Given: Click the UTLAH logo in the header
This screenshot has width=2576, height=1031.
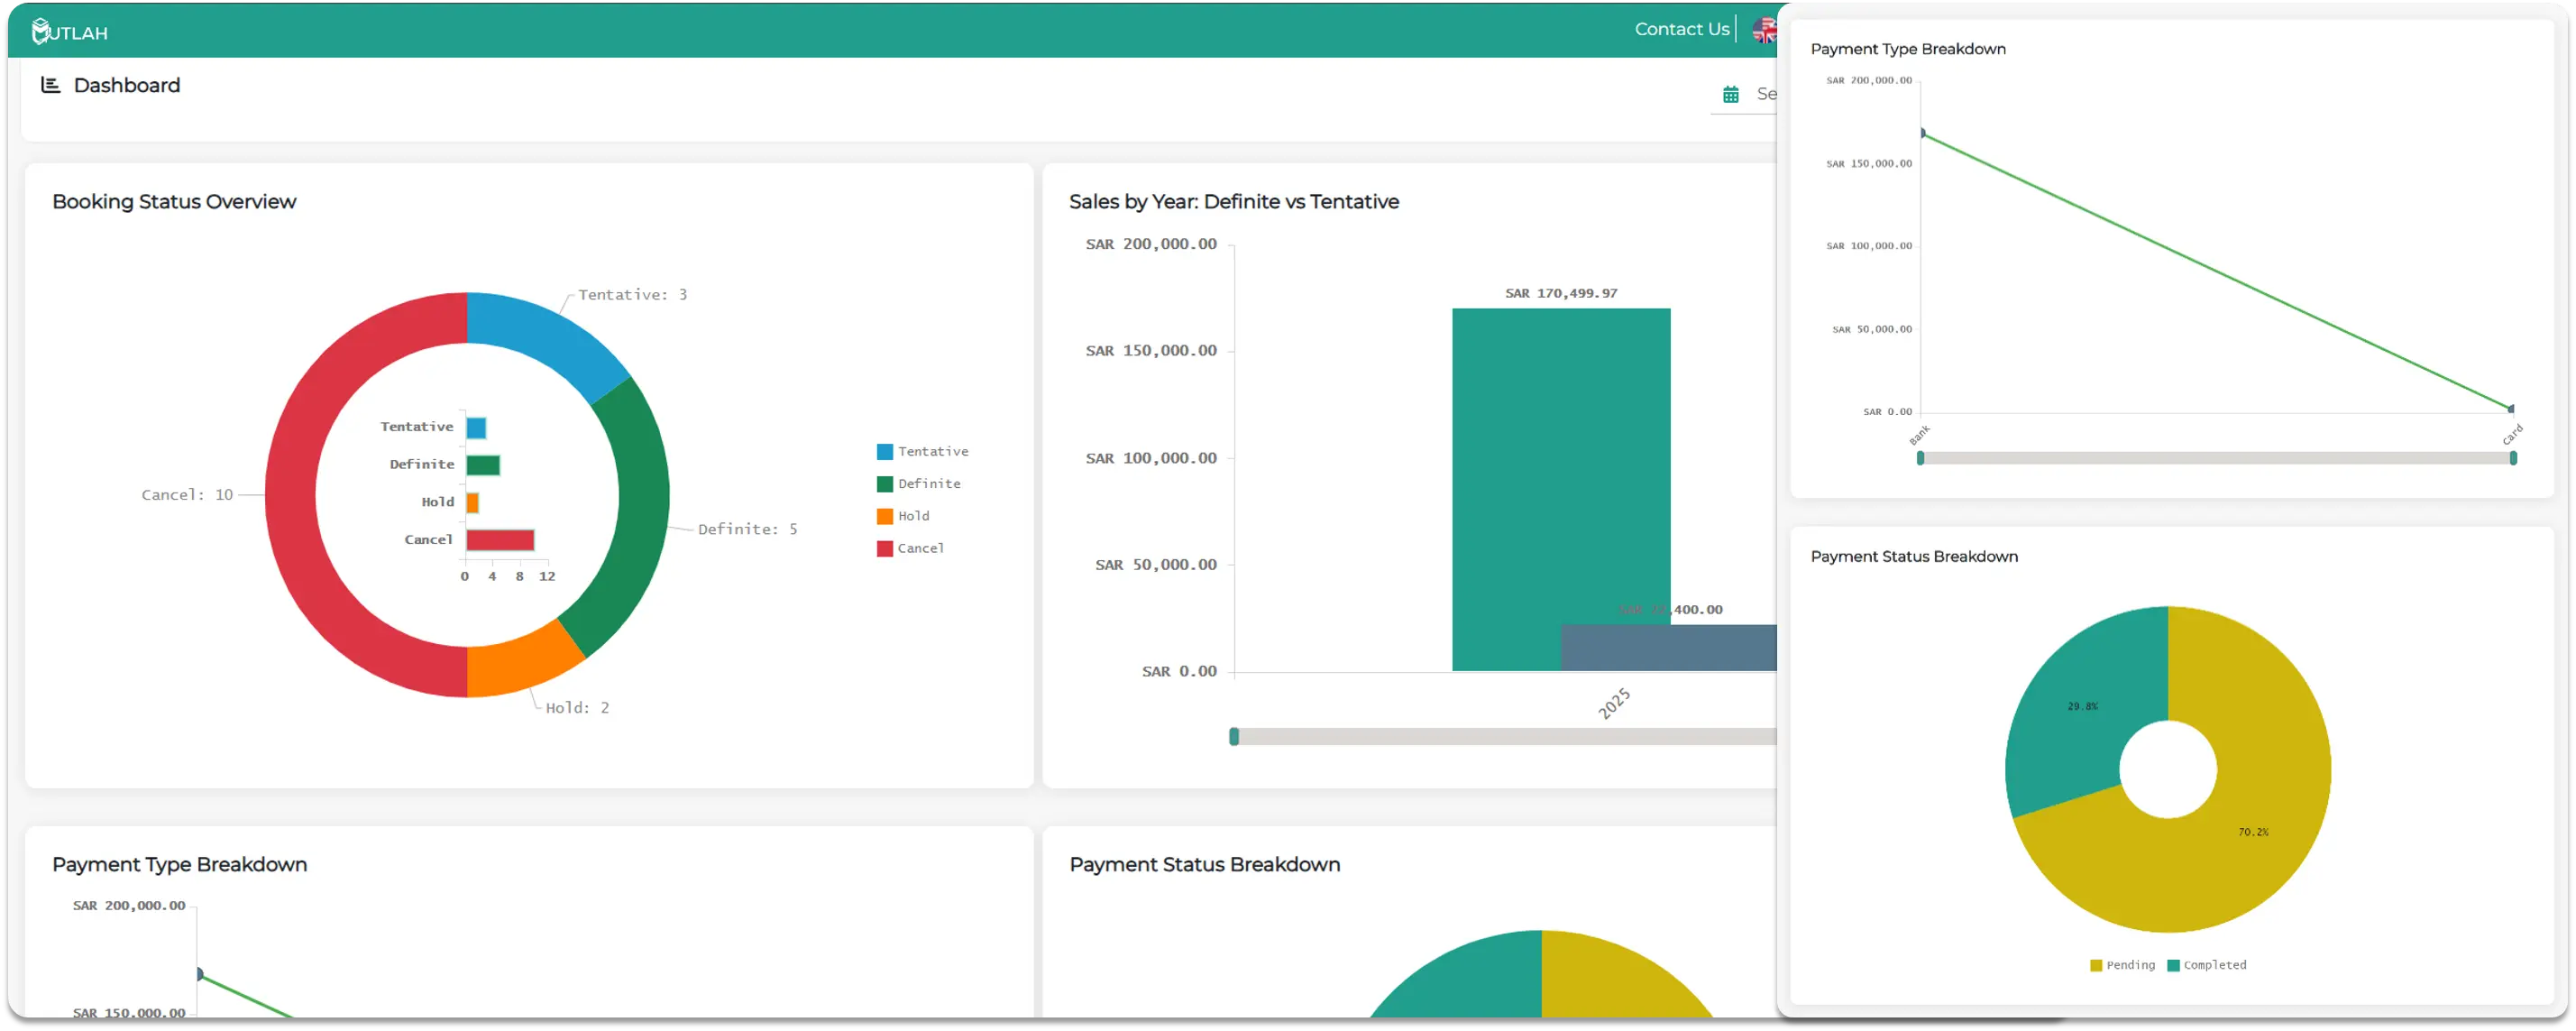Looking at the screenshot, I should click(69, 32).
